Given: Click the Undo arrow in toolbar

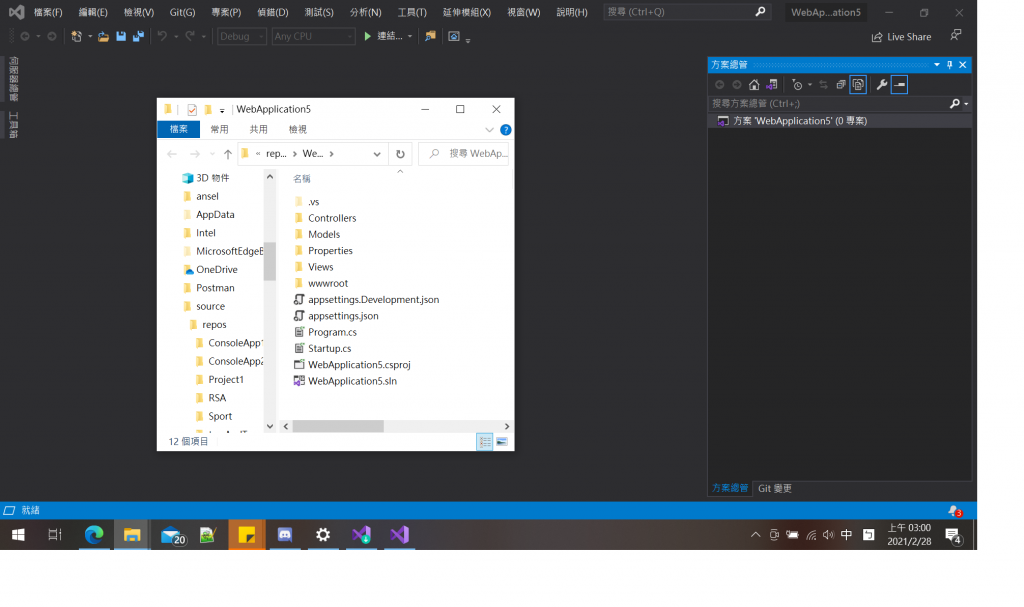Looking at the screenshot, I should click(x=162, y=37).
